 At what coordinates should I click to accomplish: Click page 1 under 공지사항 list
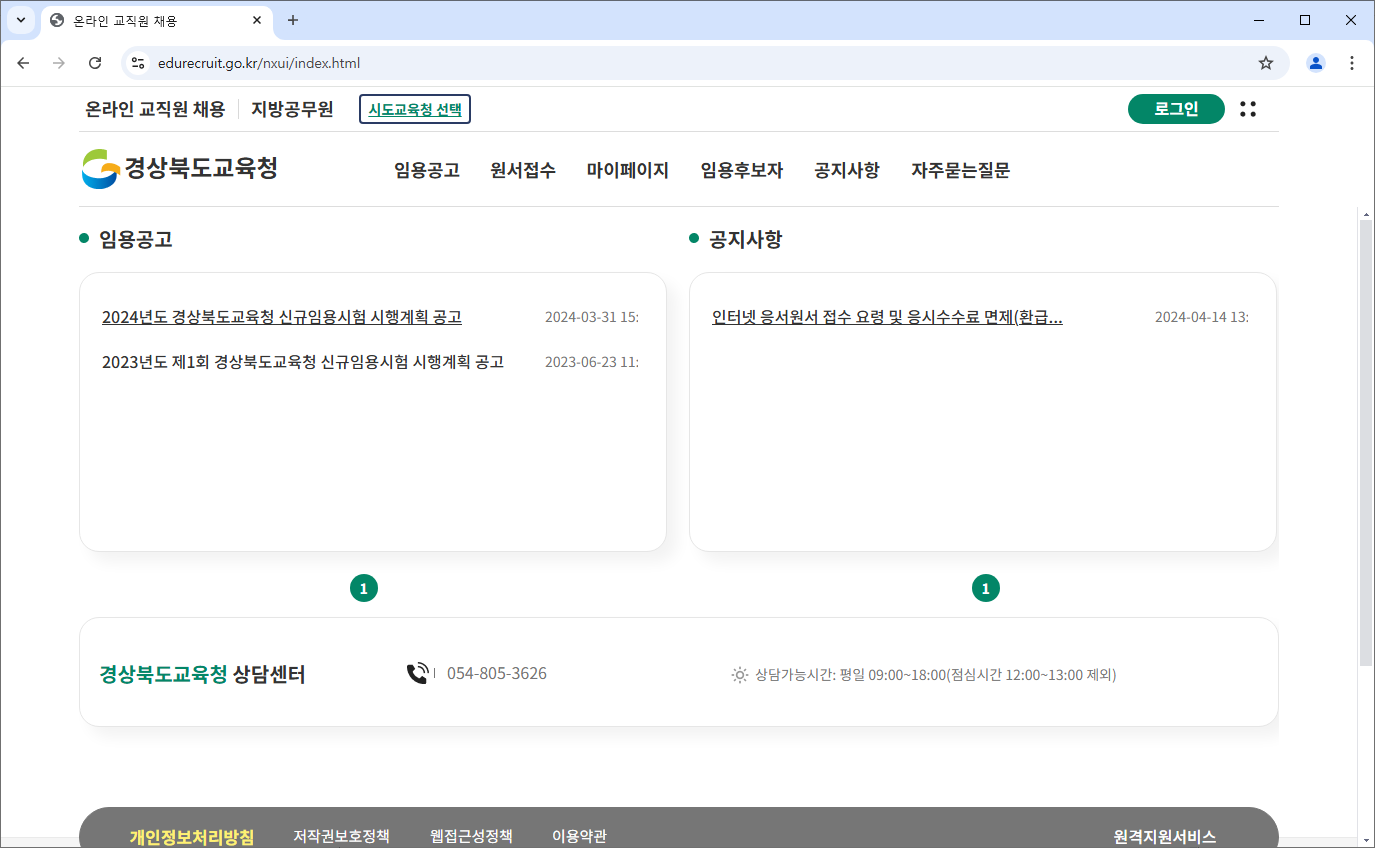(x=986, y=589)
